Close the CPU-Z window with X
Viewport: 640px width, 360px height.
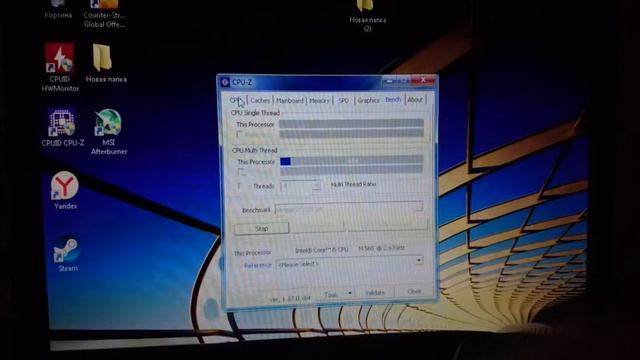(423, 80)
